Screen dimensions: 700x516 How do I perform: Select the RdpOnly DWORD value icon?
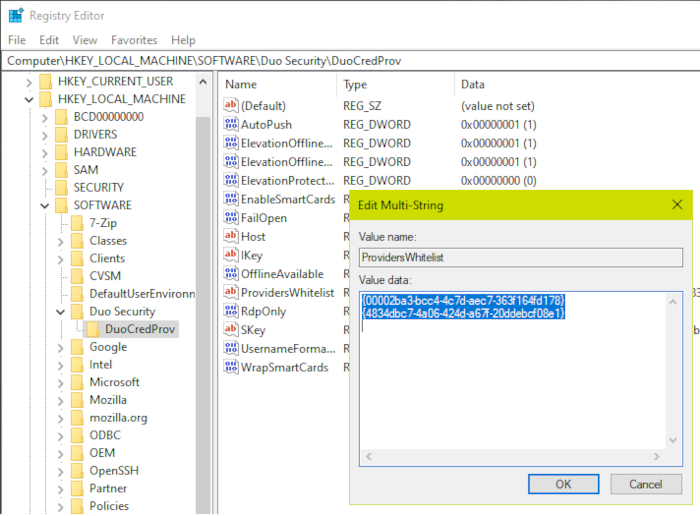pos(231,311)
